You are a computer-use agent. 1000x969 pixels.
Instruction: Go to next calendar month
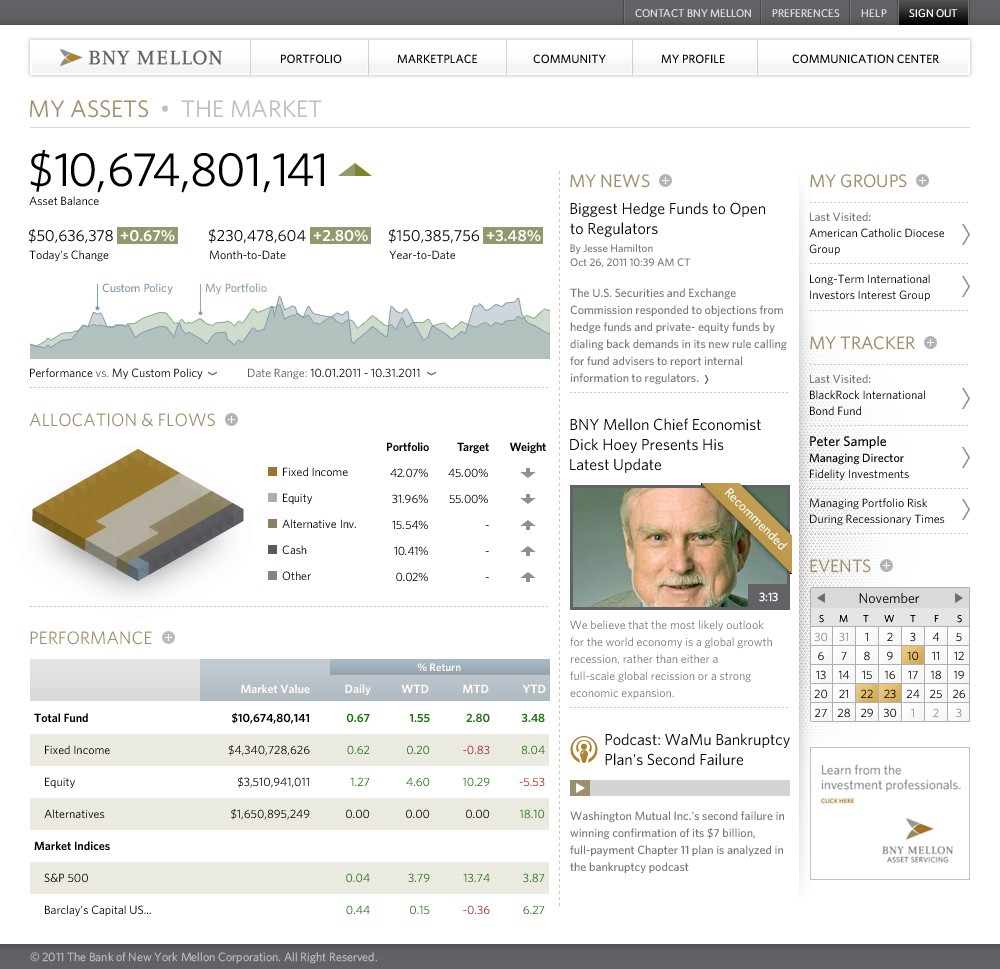click(x=958, y=598)
